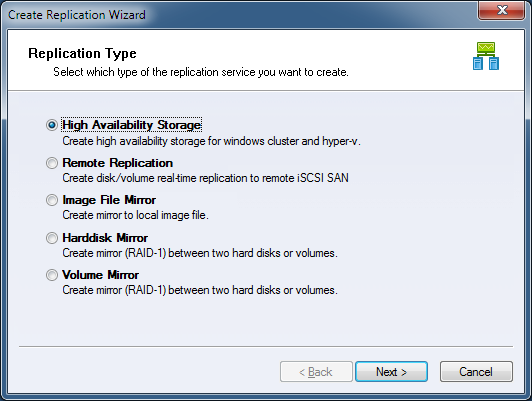Click the windows cluster and hyper-v description

tap(211, 141)
